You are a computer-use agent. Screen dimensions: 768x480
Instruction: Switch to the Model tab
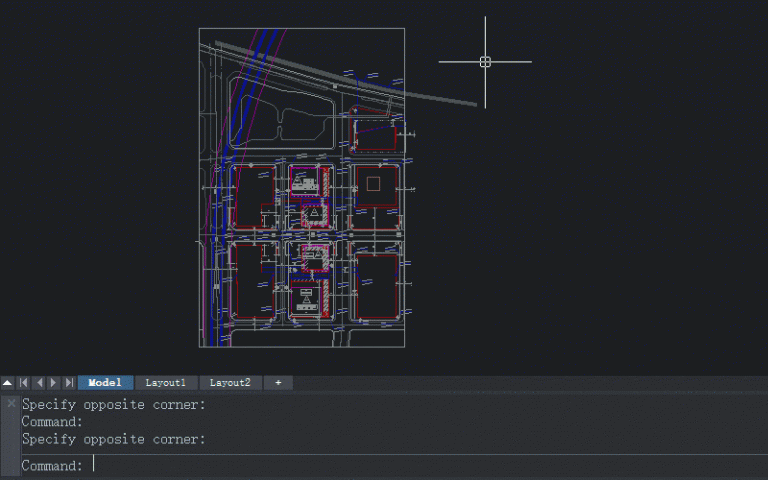click(x=105, y=383)
